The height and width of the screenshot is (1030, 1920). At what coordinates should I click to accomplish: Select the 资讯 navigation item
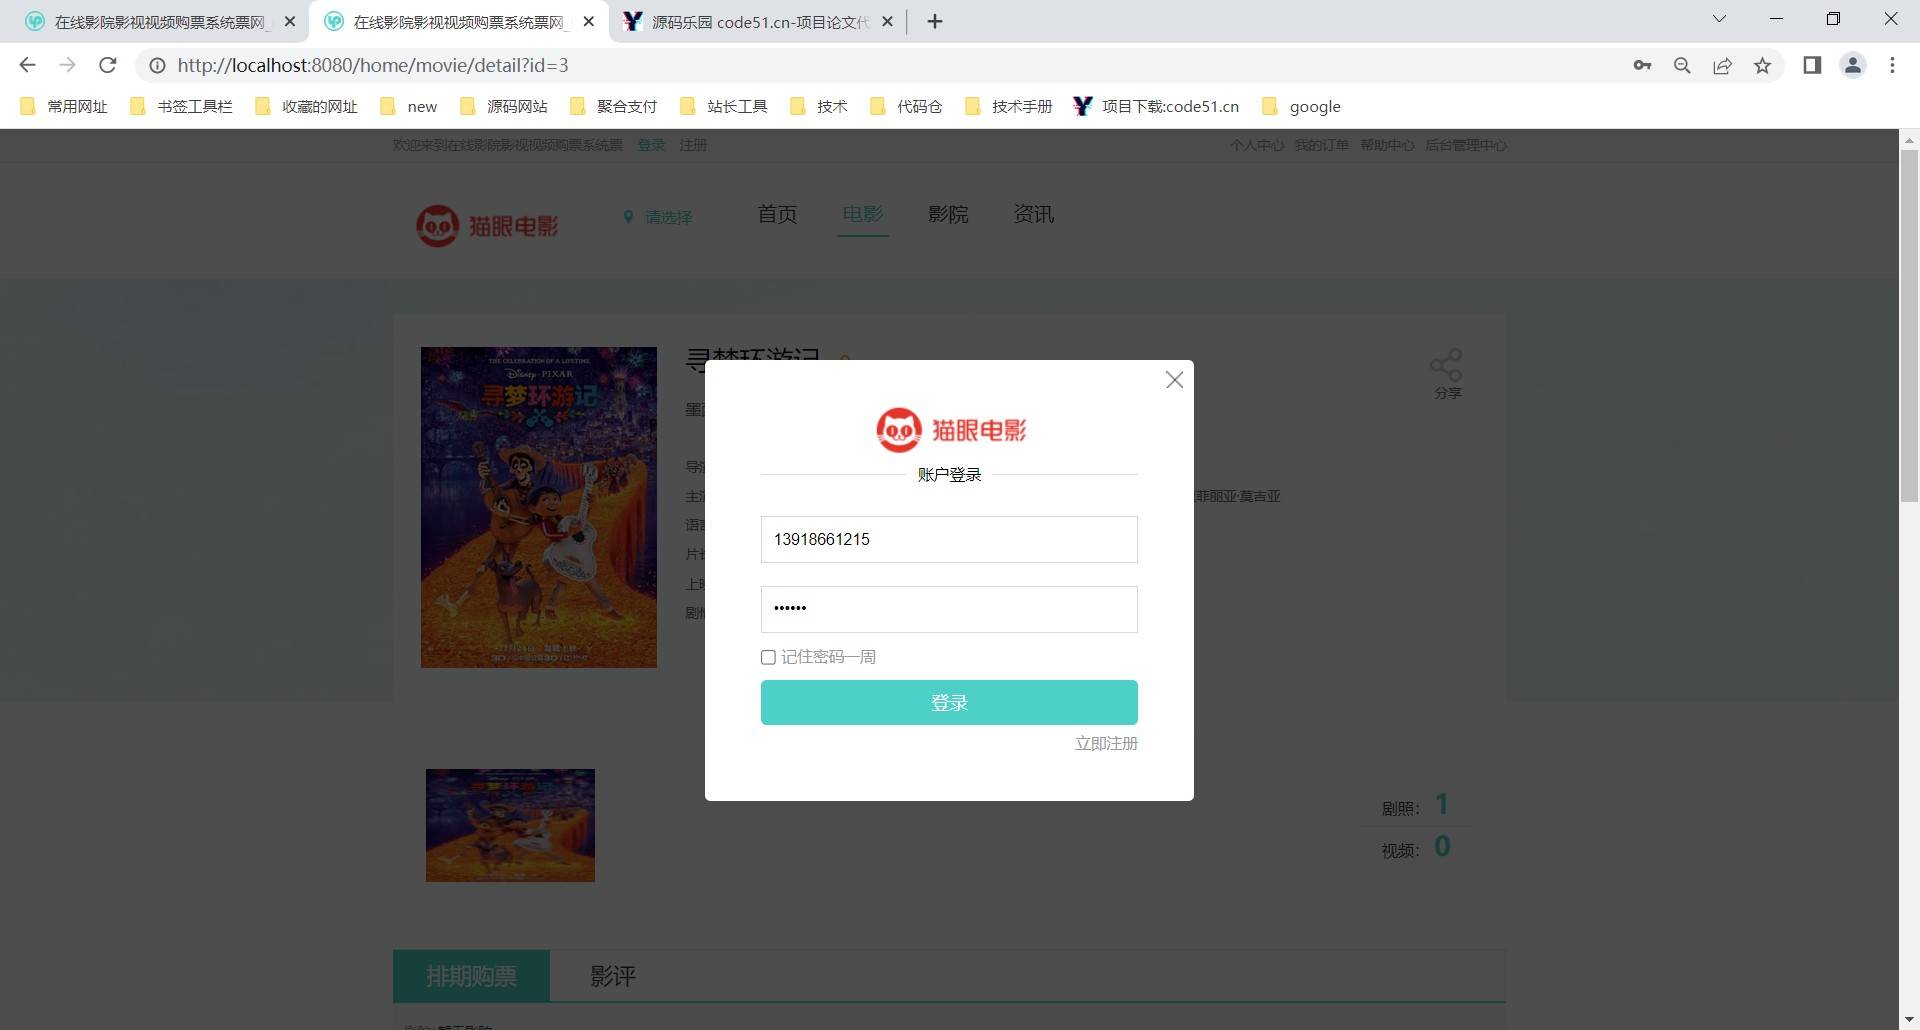(1033, 214)
